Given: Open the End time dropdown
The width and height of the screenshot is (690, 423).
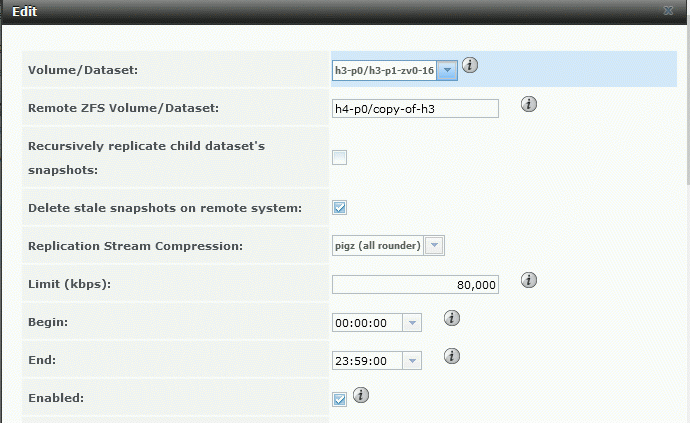Looking at the screenshot, I should (412, 361).
